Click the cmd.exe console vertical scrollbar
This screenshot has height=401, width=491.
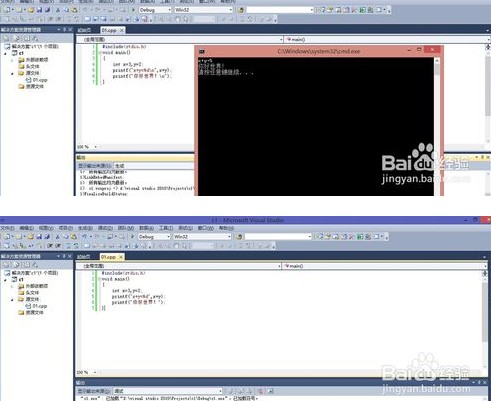[x=437, y=127]
